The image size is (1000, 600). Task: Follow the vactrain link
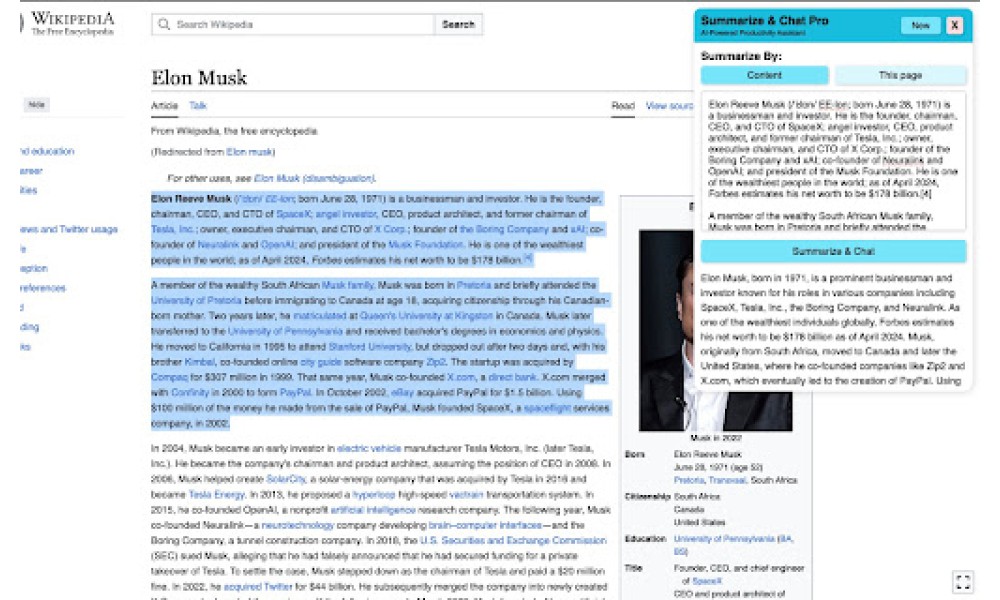coord(466,495)
